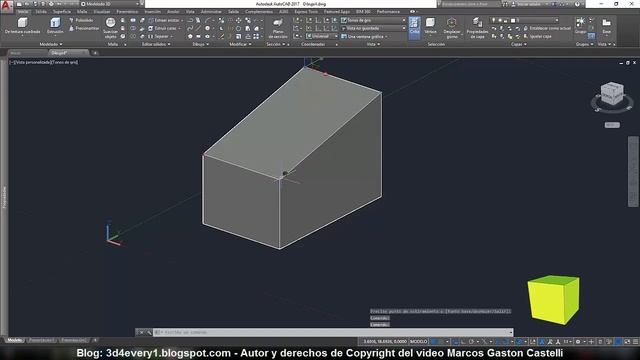Switch to the Sólido ribbon tab

pos(41,12)
